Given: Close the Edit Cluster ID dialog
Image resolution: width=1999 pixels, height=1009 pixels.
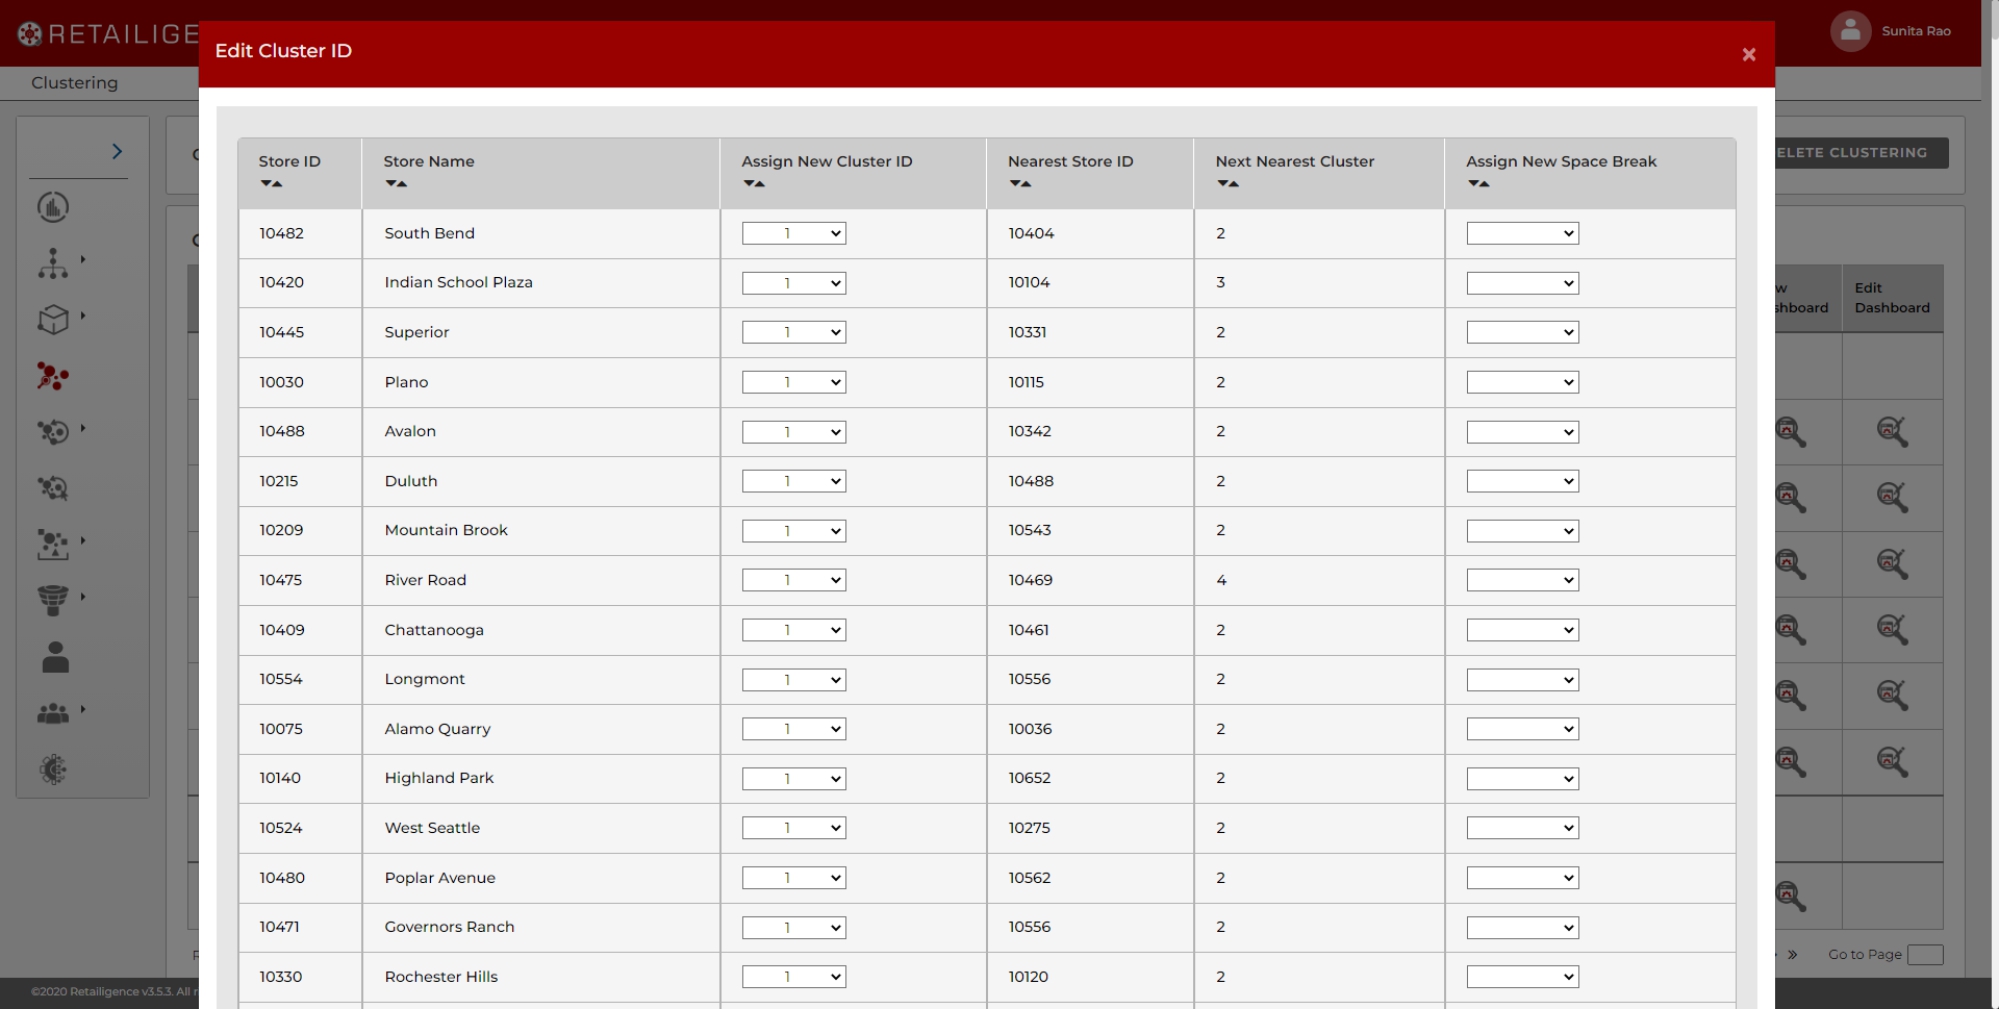Looking at the screenshot, I should coord(1748,55).
